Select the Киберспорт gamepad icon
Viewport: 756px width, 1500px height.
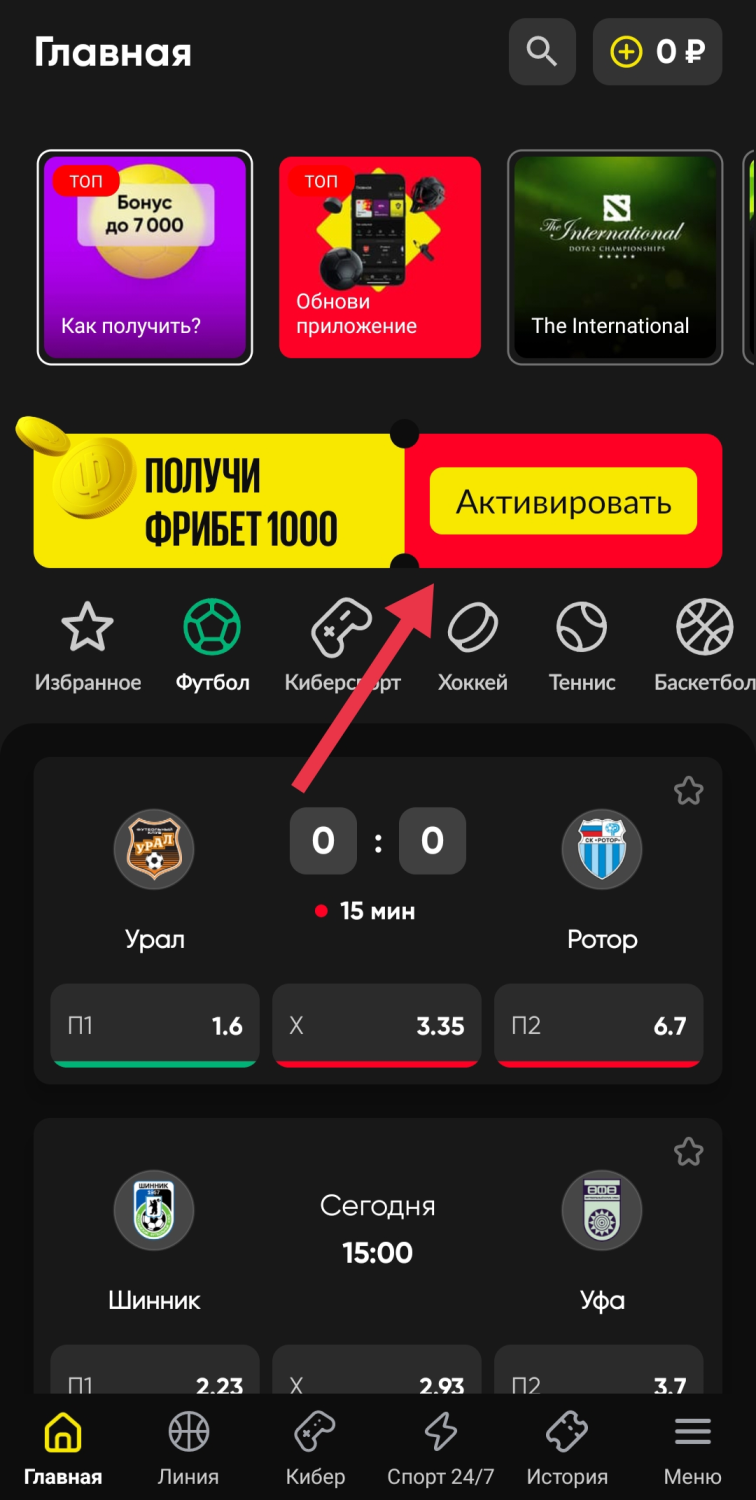pyautogui.click(x=342, y=627)
